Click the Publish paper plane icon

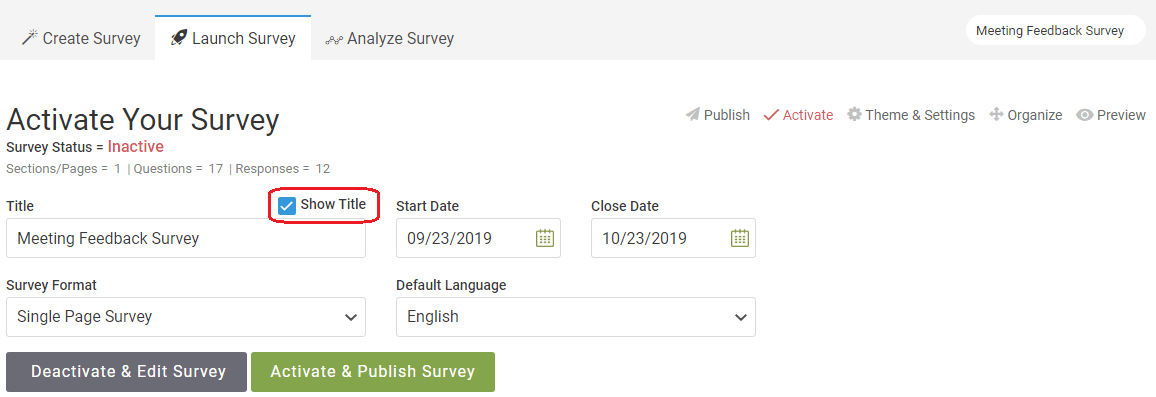click(692, 115)
